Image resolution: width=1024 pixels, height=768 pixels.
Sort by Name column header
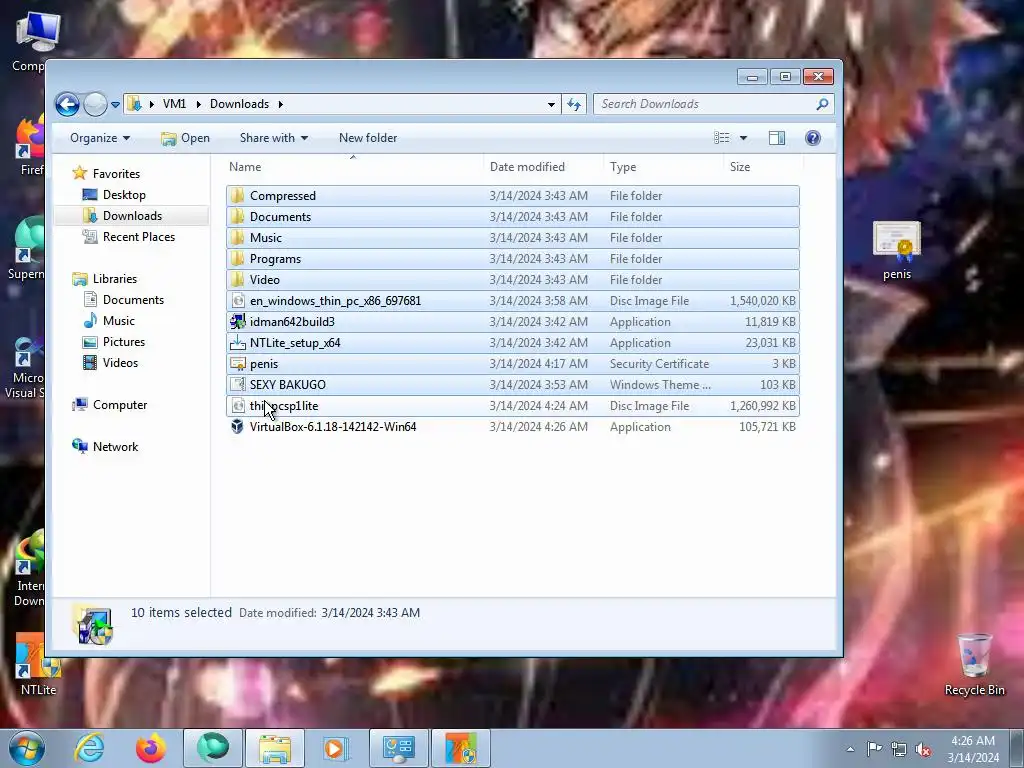pyautogui.click(x=353, y=167)
